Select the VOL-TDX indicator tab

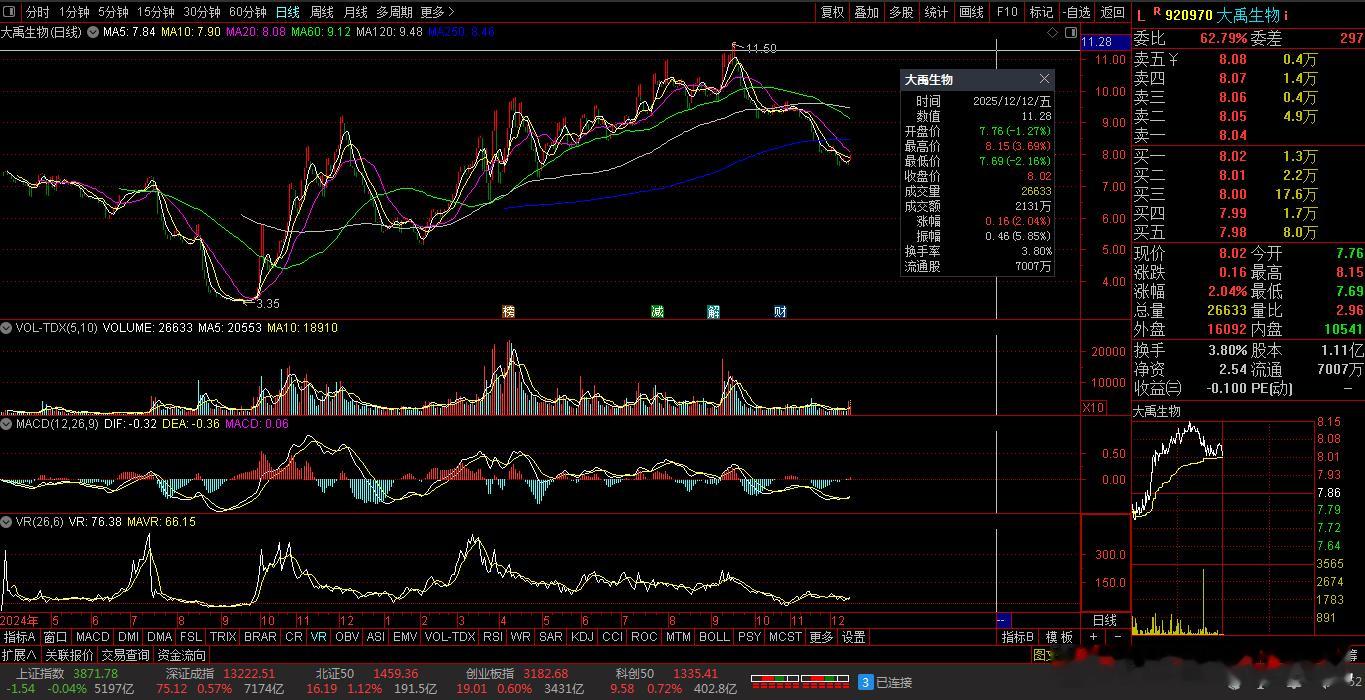[x=449, y=637]
